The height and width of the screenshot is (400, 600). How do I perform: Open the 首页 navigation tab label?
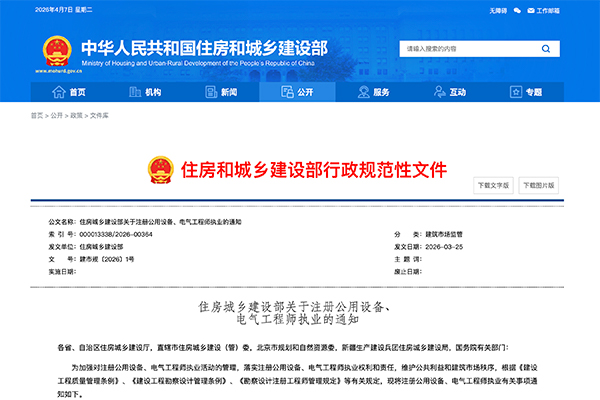(x=78, y=92)
